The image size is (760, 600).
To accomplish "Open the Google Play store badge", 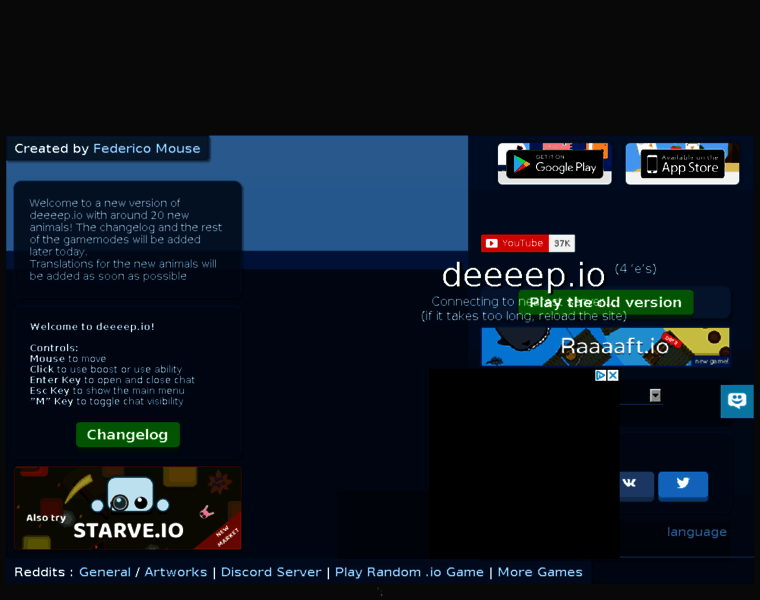I will coord(554,164).
